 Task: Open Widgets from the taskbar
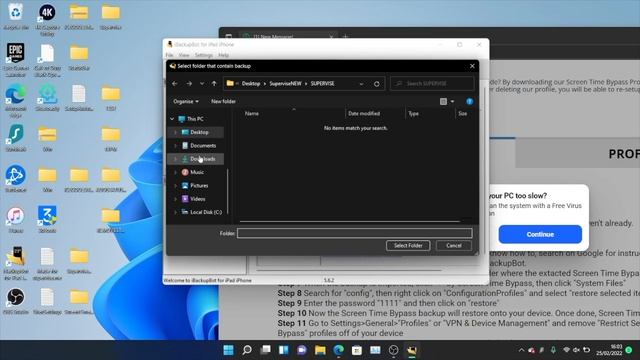tap(284, 350)
